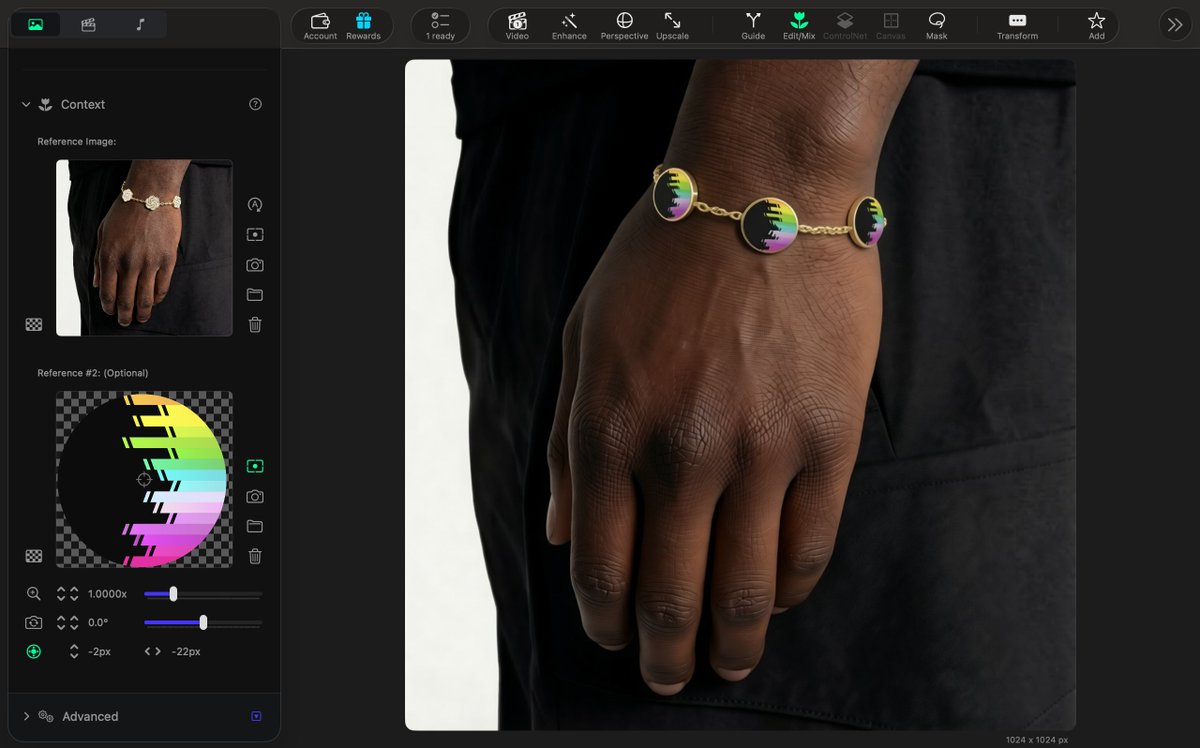This screenshot has width=1200, height=748.
Task: Open Context help question mark
Action: [255, 104]
